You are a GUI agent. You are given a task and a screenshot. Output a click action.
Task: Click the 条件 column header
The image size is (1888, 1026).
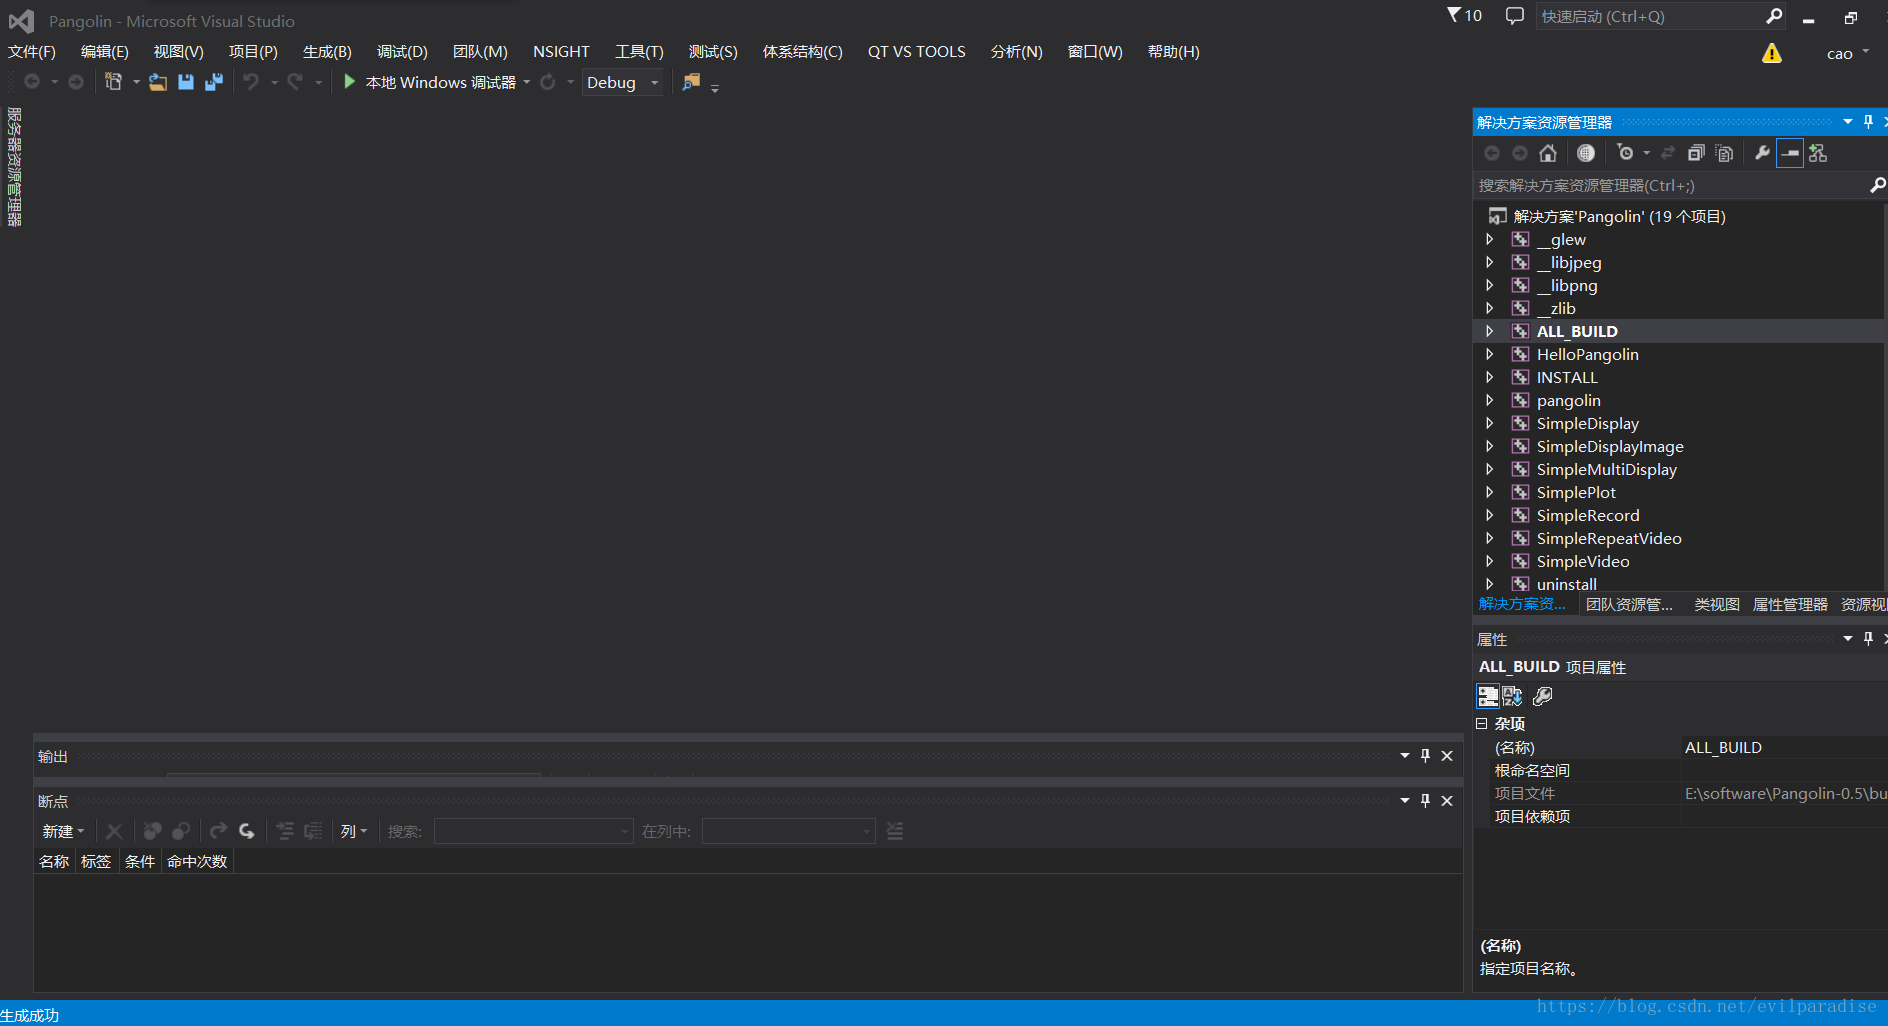[140, 861]
